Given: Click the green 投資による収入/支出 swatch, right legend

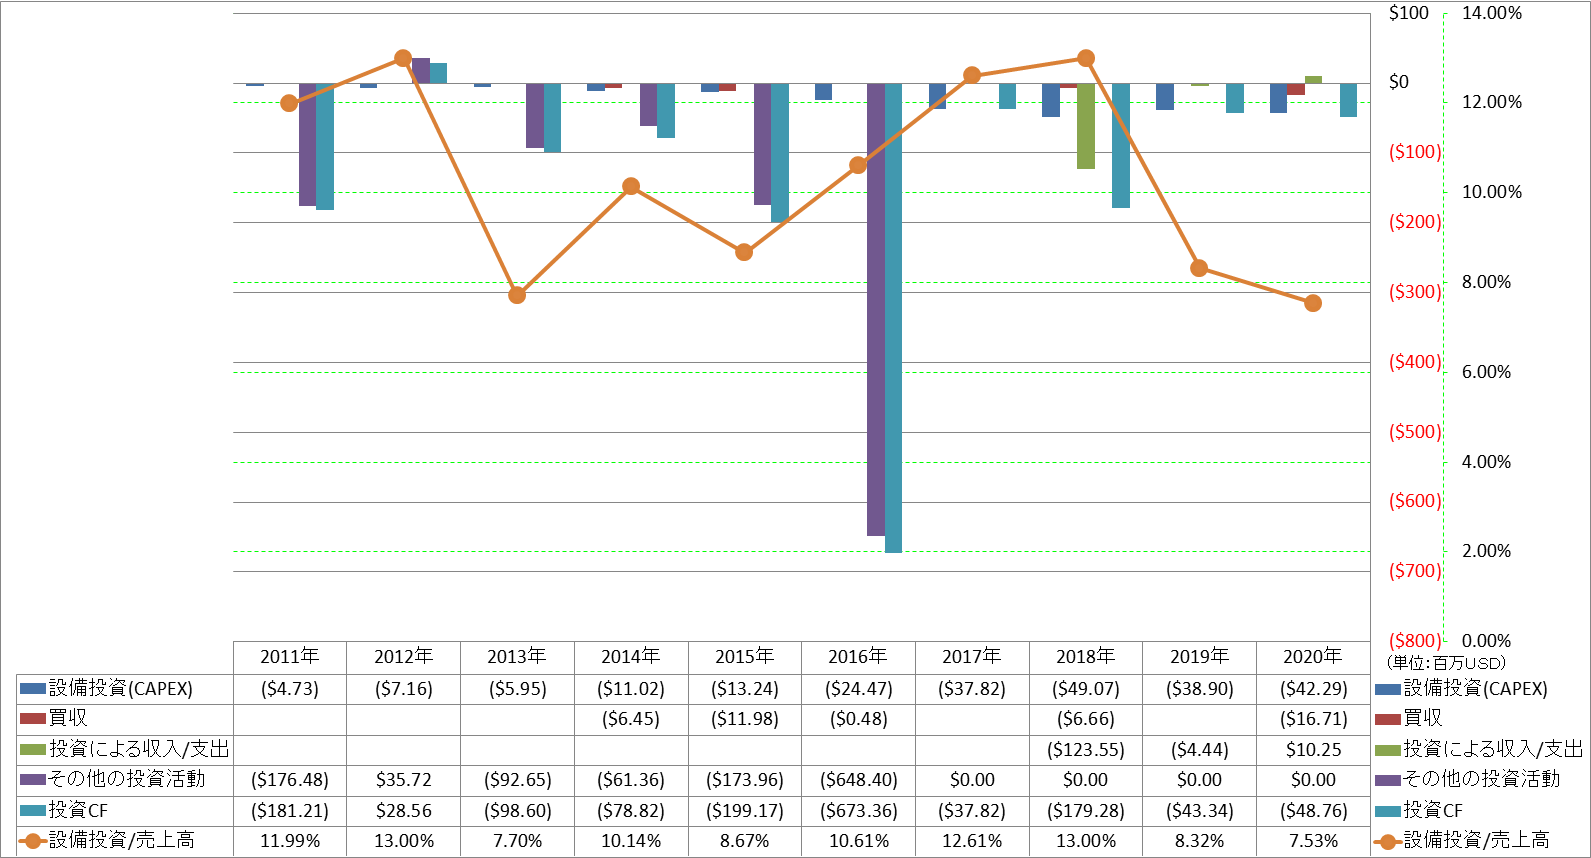Looking at the screenshot, I should tap(1388, 750).
